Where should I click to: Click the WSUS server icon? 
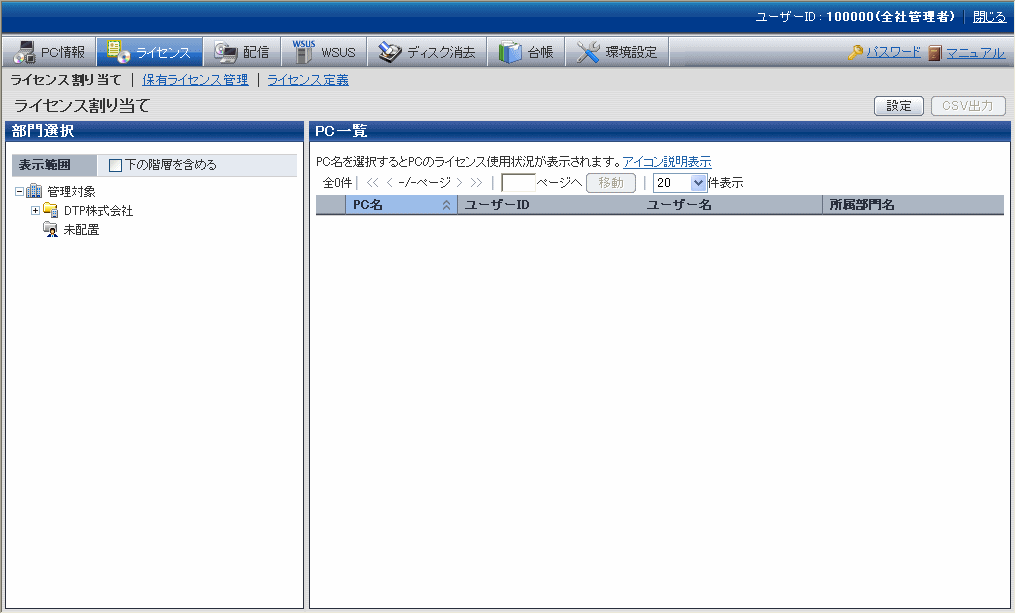pyautogui.click(x=303, y=52)
